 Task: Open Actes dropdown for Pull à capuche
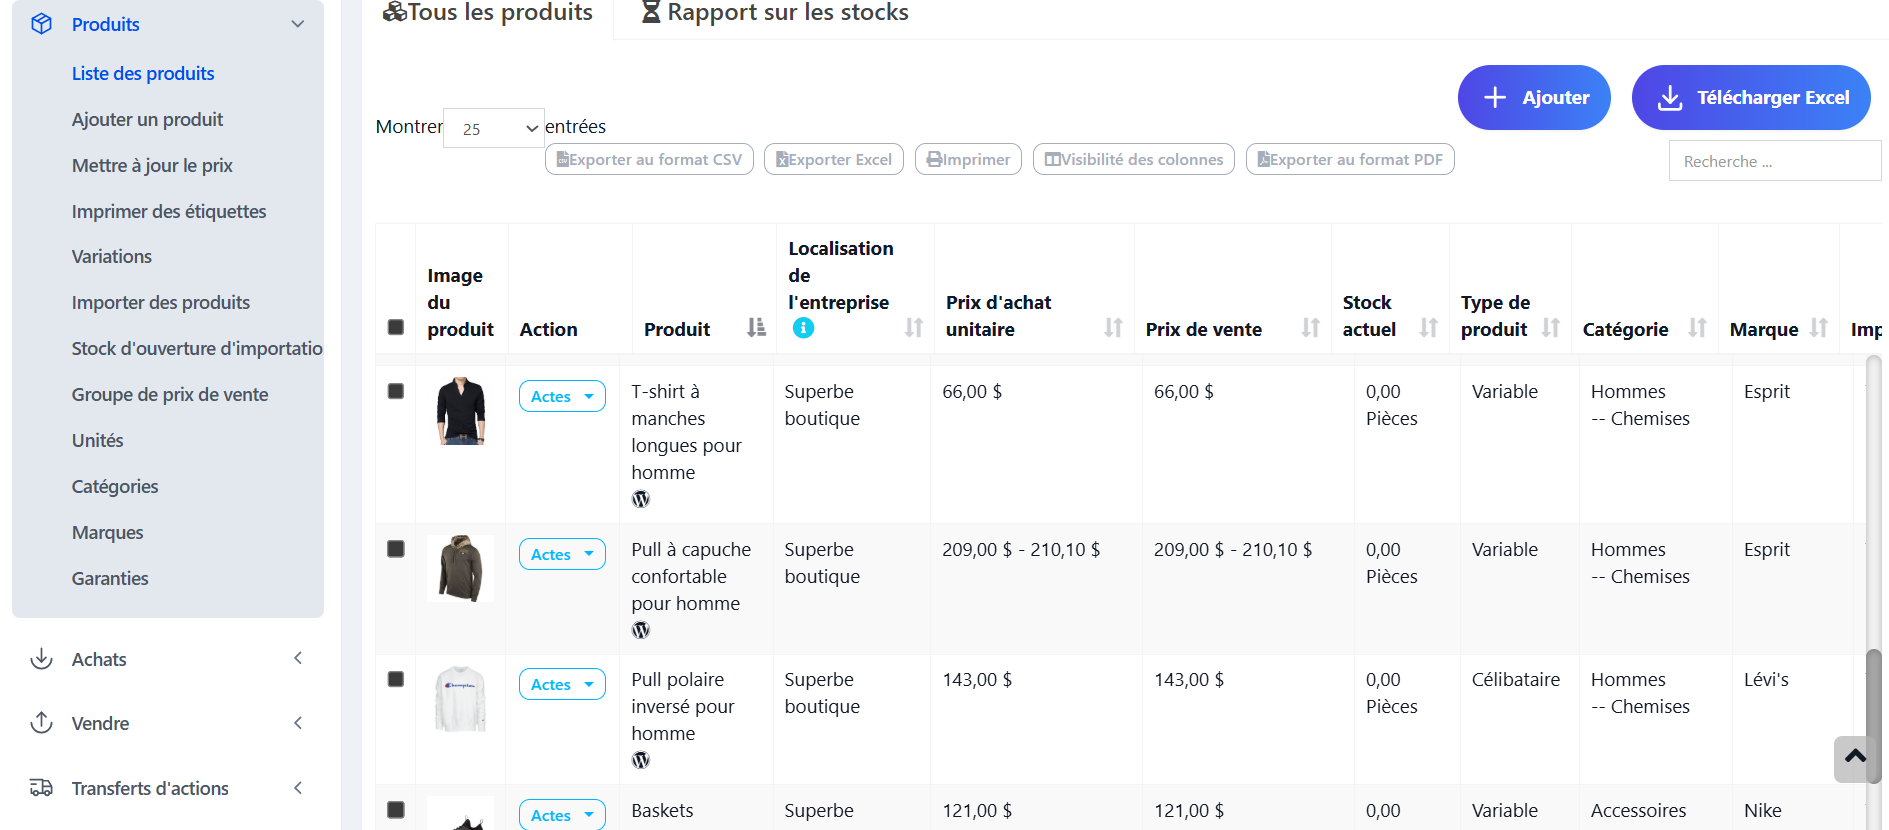(x=562, y=554)
